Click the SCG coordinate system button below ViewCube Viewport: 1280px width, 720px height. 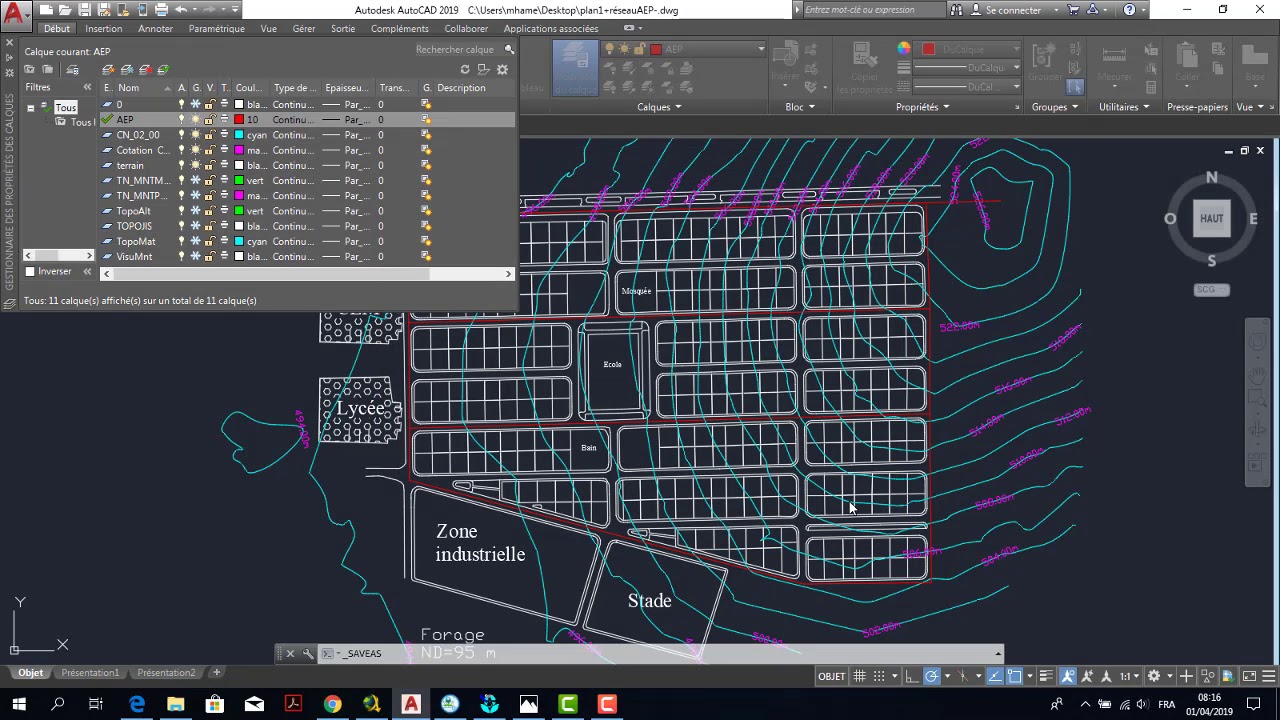point(1212,290)
